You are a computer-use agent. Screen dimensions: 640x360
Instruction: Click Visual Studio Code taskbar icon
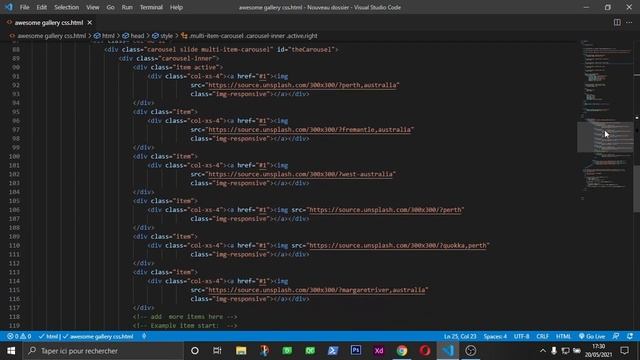pos(448,351)
